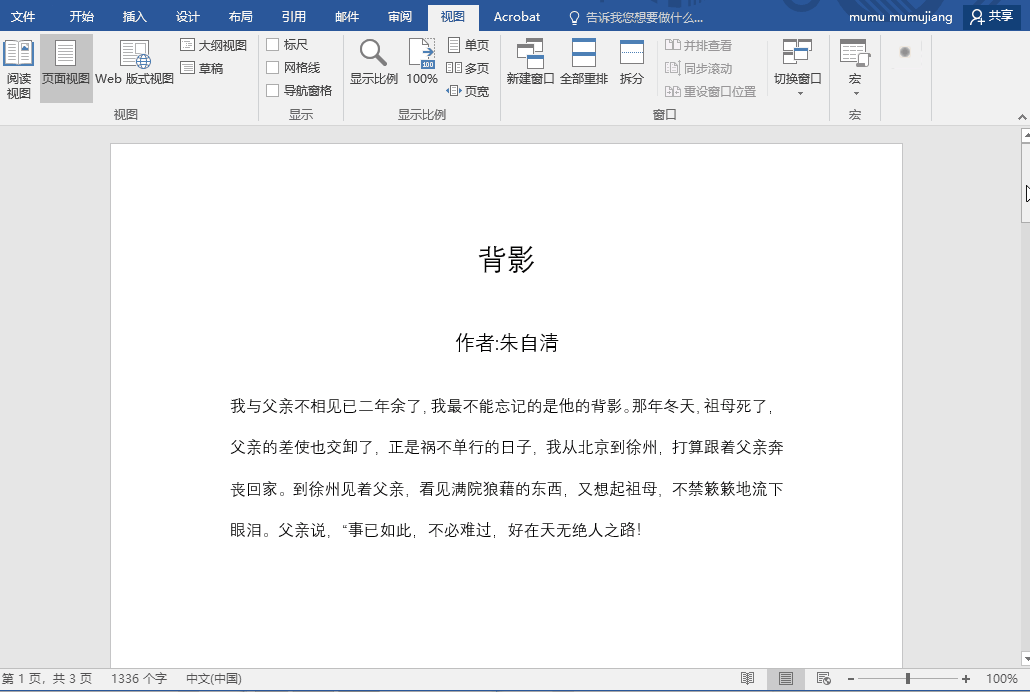The width and height of the screenshot is (1030, 692).
Task: Enable the Gridlines (网格线) checkbox
Action: (273, 68)
